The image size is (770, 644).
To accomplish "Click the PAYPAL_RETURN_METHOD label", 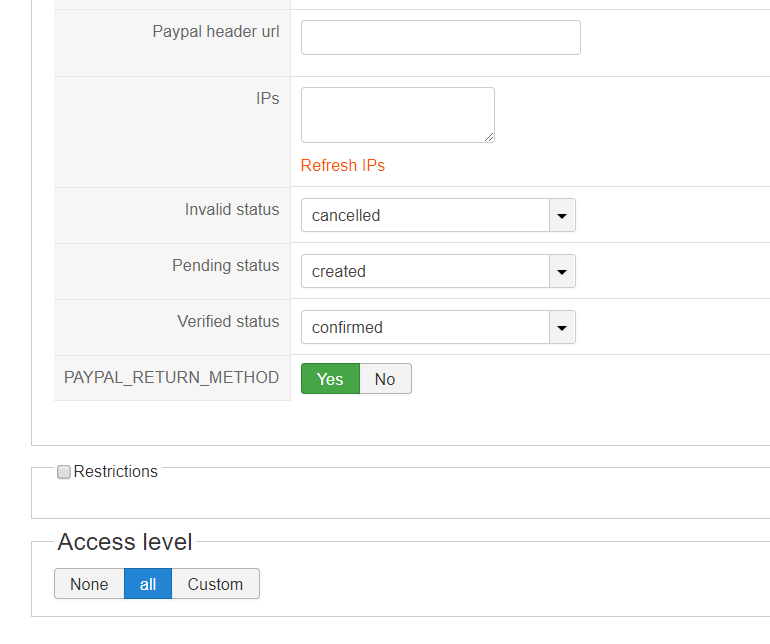I will click(171, 378).
